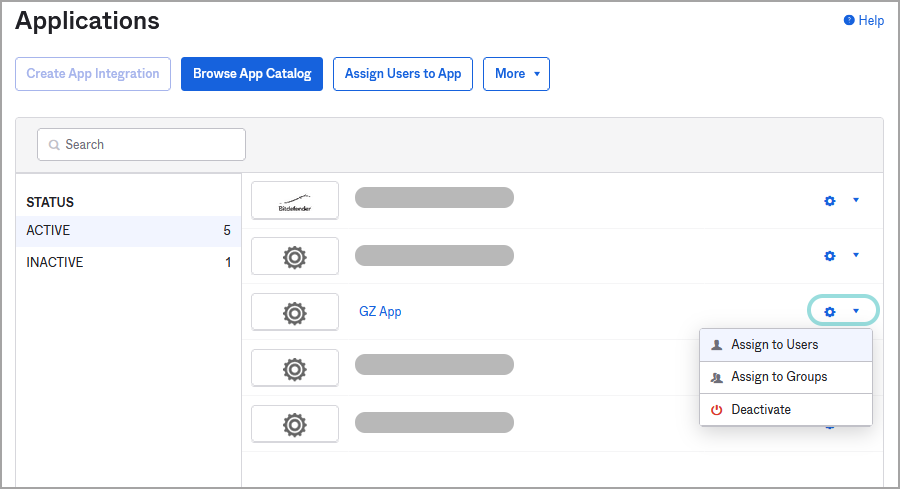Click the gear settings icon in the second app row
Viewport: 900px width, 489px height.
coord(829,256)
